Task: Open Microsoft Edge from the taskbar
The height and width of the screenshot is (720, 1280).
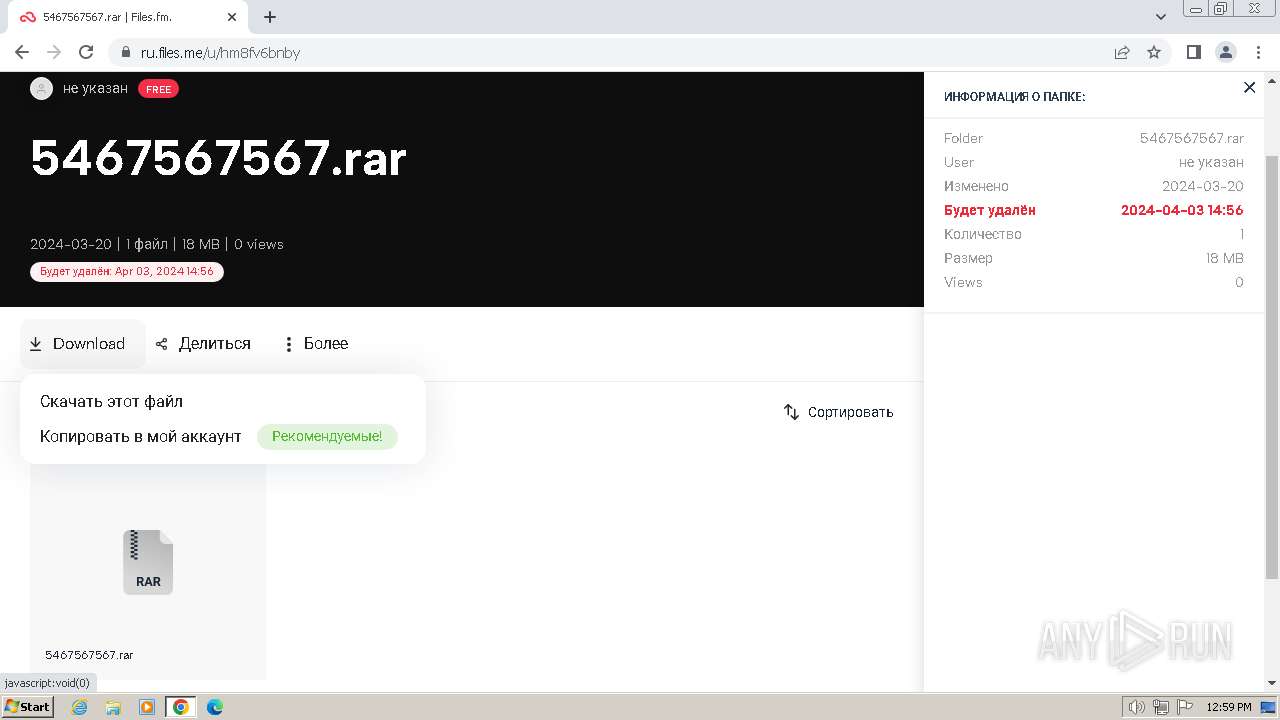Action: click(215, 707)
